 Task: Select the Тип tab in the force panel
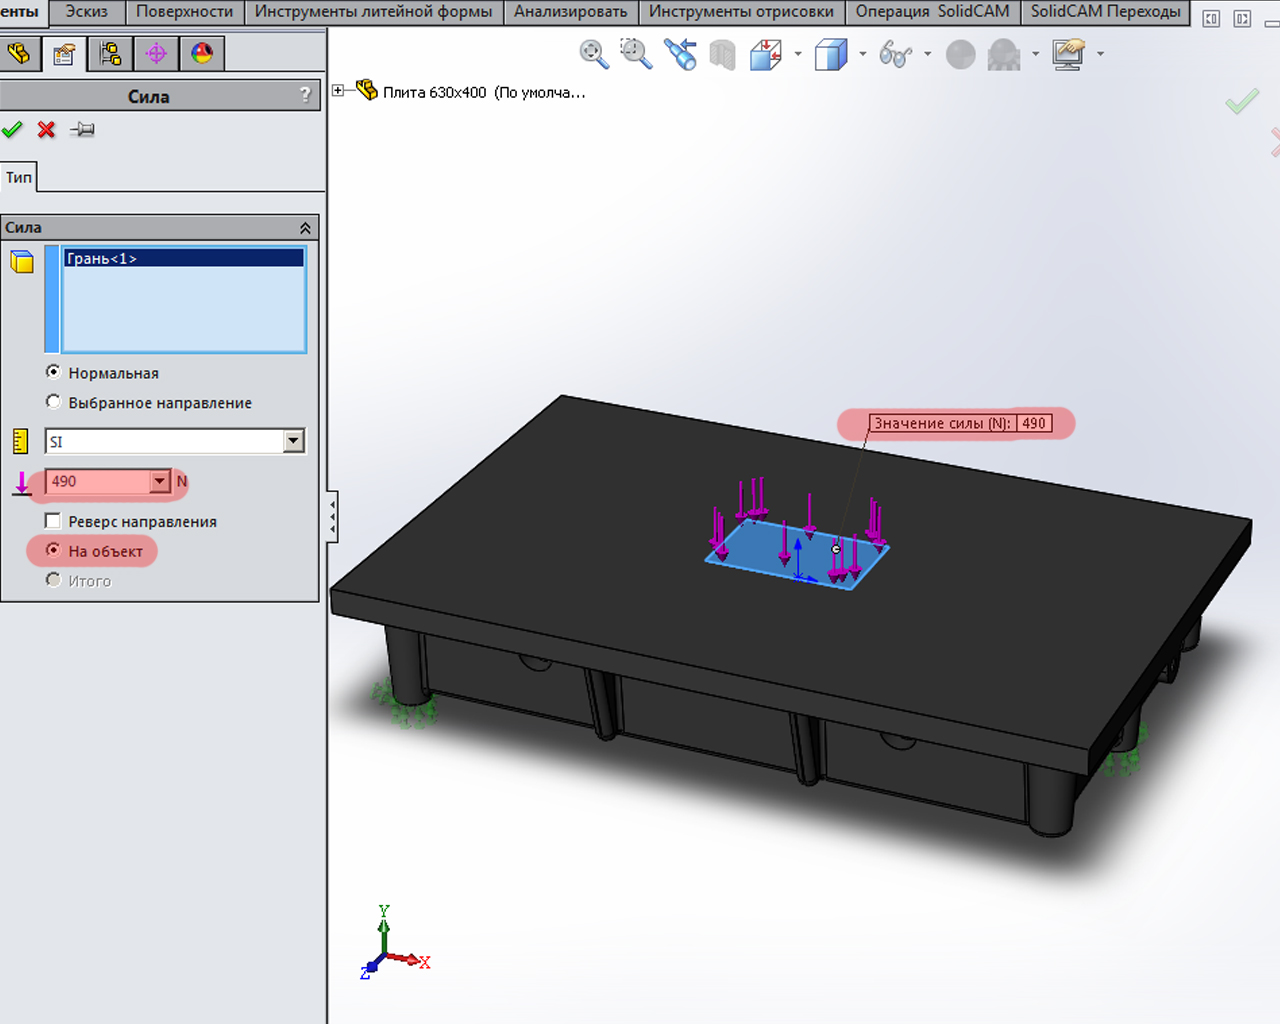pos(19,177)
